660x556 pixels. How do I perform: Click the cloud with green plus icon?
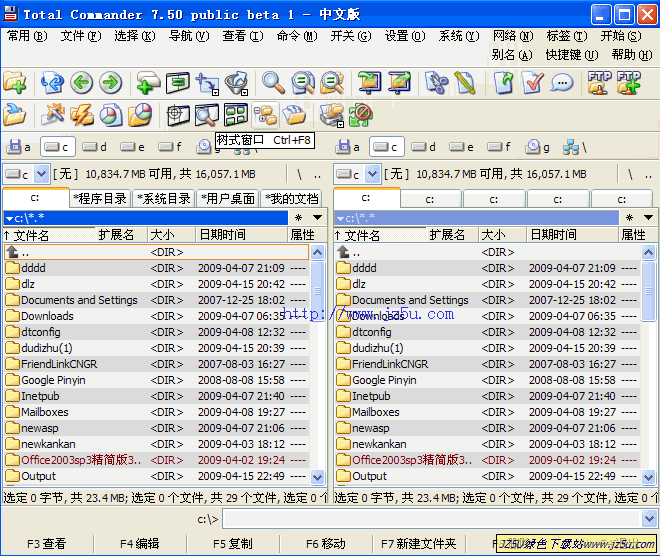point(148,82)
